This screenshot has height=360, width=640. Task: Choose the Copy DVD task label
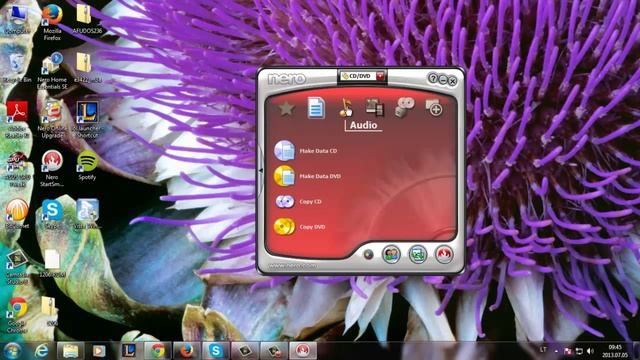(x=312, y=227)
